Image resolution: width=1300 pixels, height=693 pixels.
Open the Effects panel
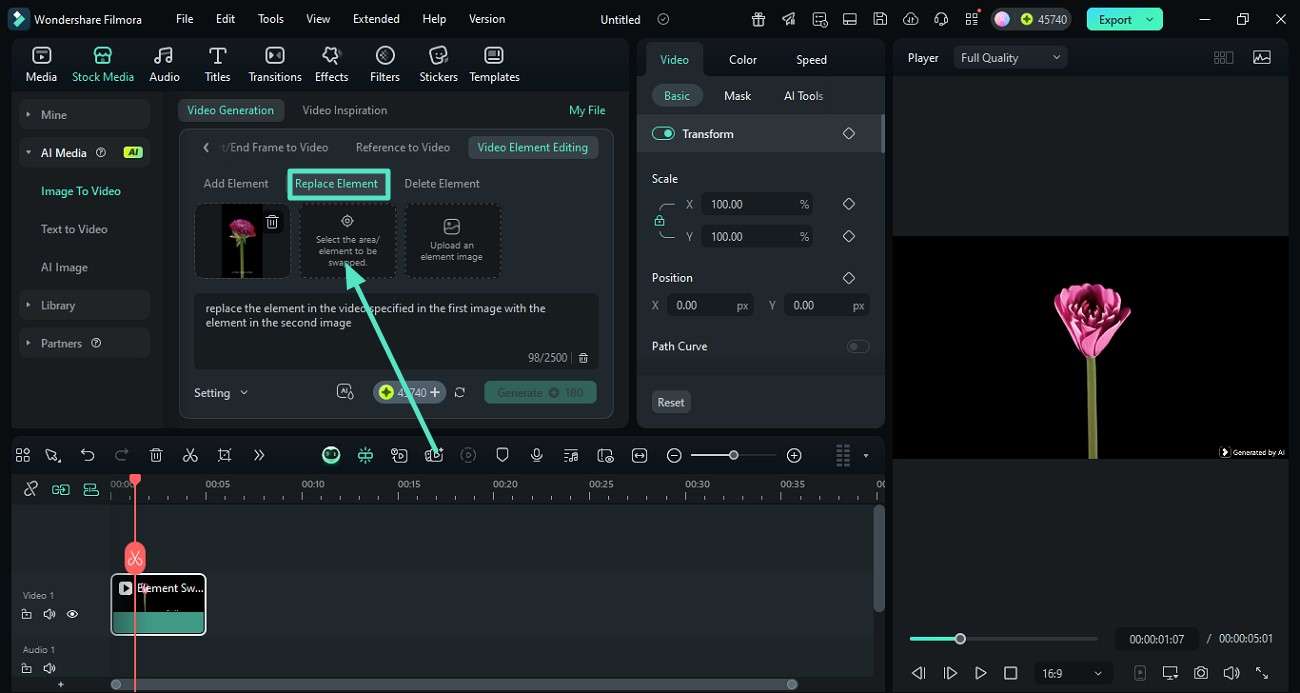pos(331,64)
